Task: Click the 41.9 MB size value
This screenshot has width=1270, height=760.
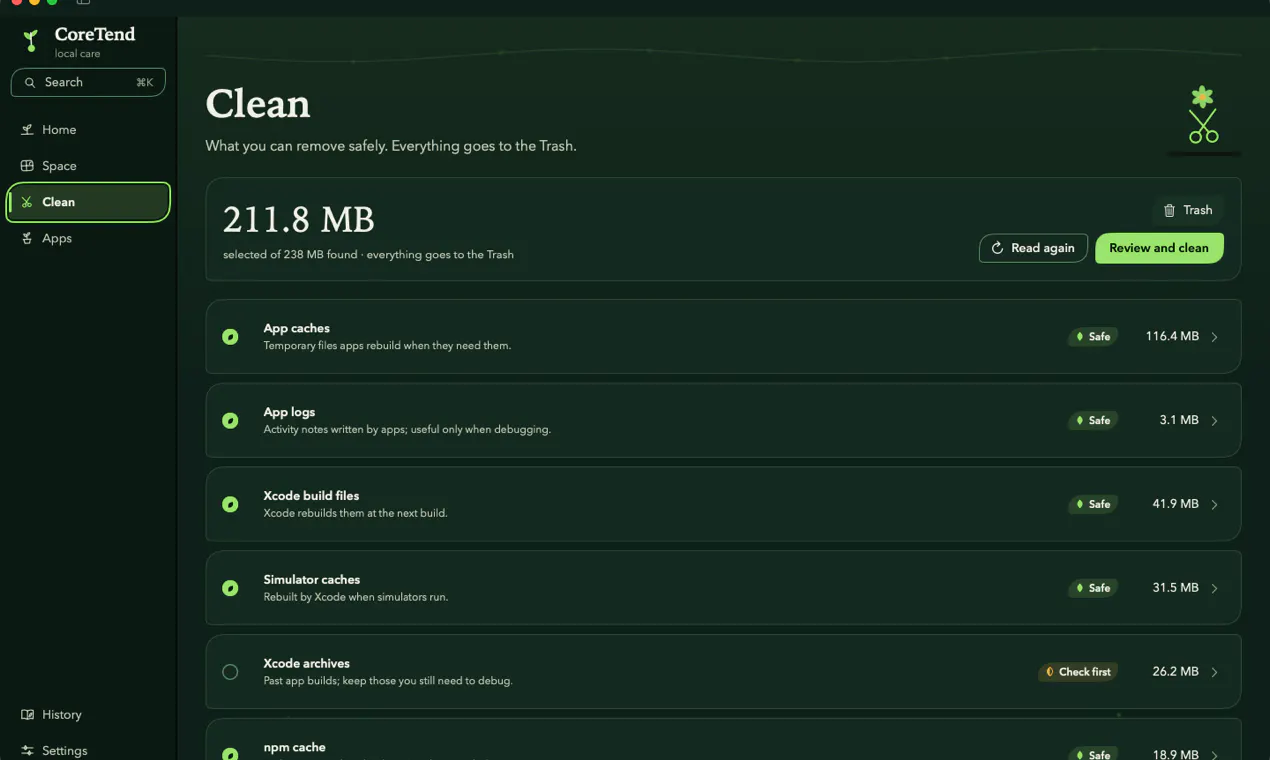Action: click(1175, 505)
